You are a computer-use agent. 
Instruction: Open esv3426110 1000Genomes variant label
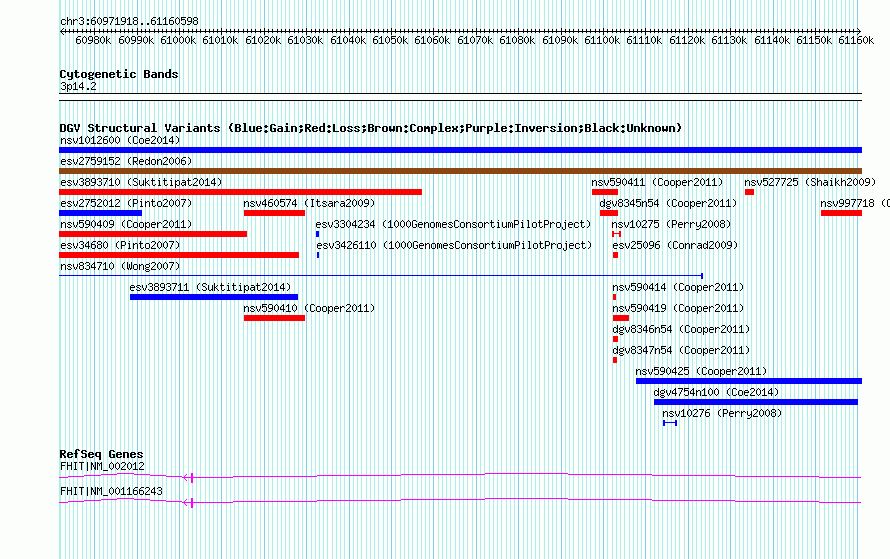click(454, 245)
